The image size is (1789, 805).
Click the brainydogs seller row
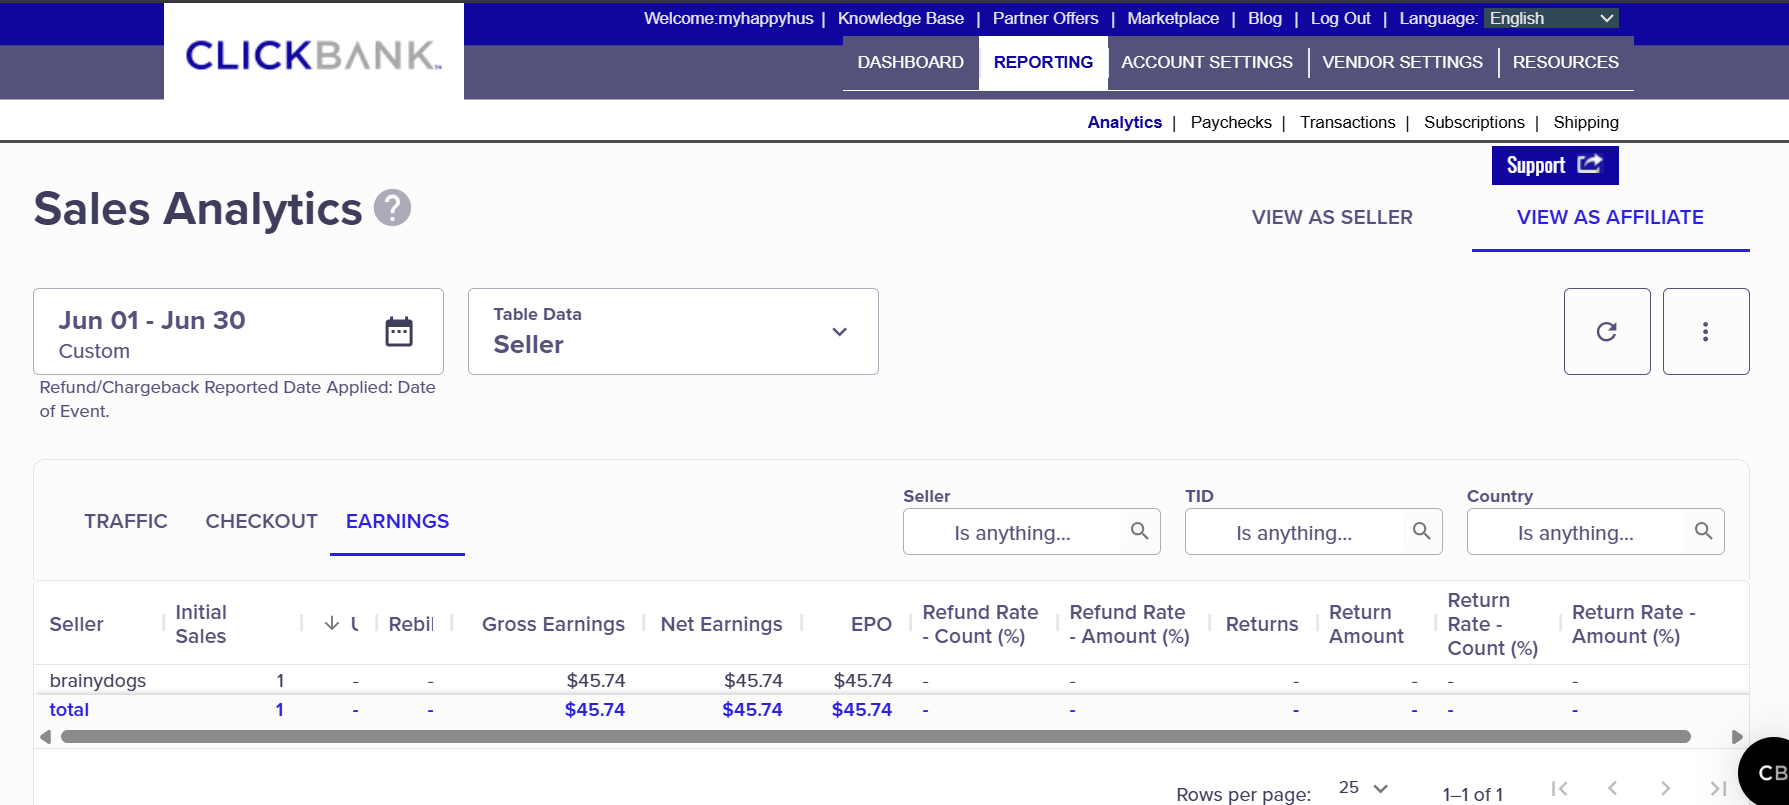pyautogui.click(x=892, y=680)
